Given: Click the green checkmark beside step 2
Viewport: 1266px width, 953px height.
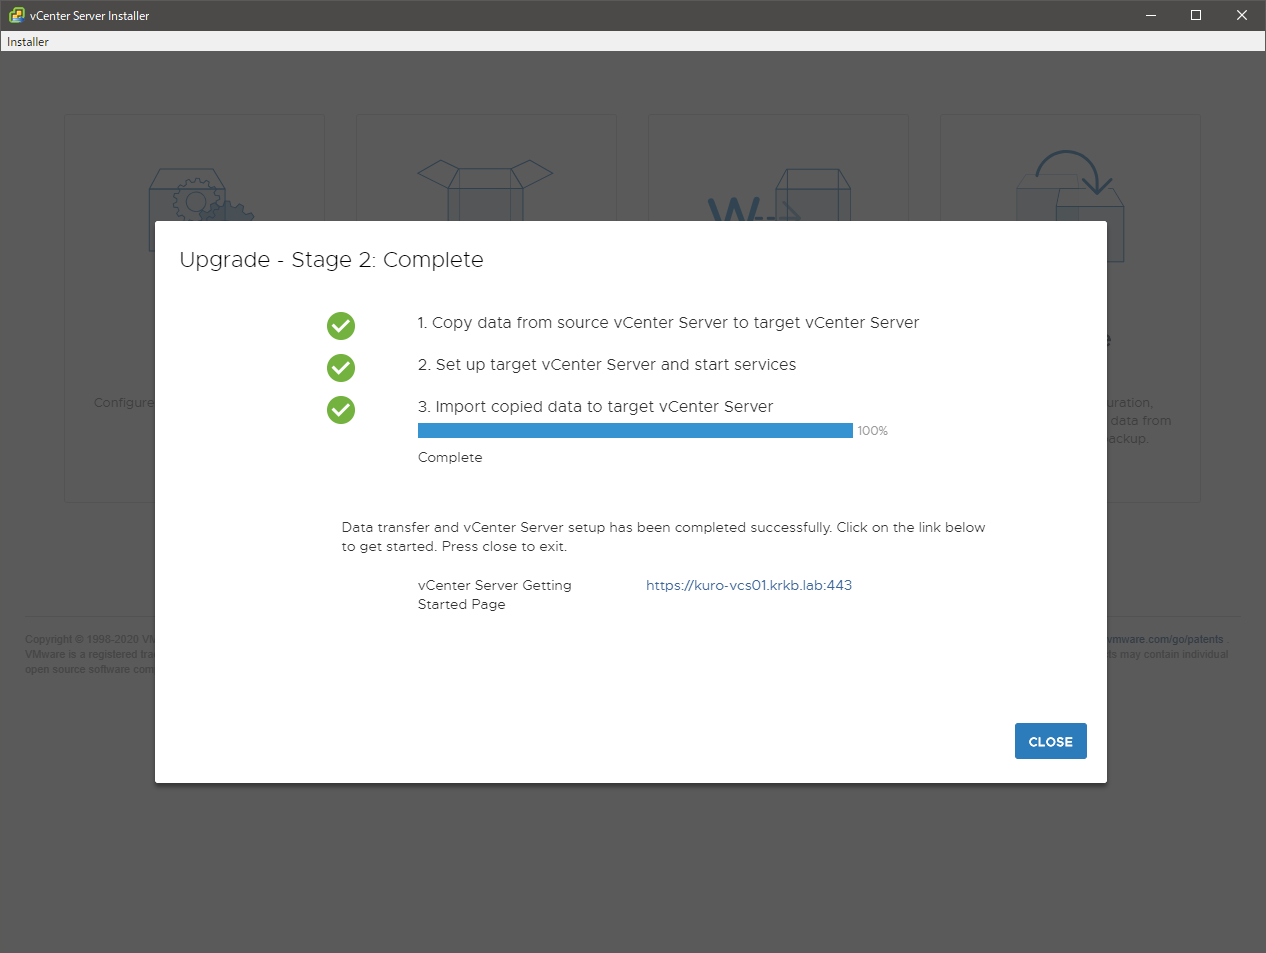Looking at the screenshot, I should [341, 368].
